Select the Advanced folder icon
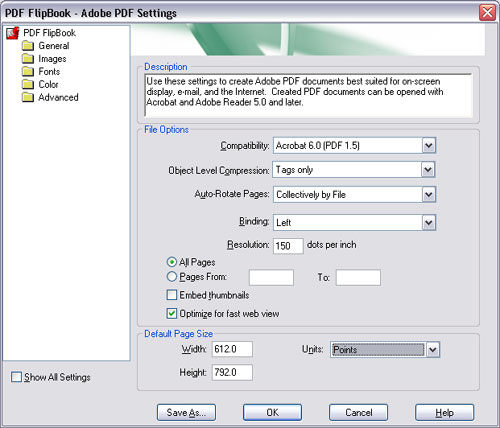This screenshot has height=428, width=500. (x=28, y=97)
